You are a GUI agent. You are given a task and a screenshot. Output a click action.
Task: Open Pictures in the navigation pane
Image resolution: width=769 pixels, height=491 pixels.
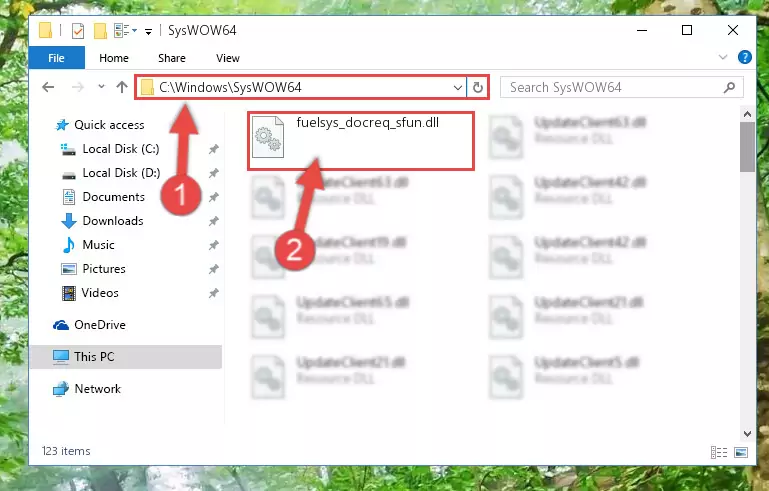coord(103,269)
